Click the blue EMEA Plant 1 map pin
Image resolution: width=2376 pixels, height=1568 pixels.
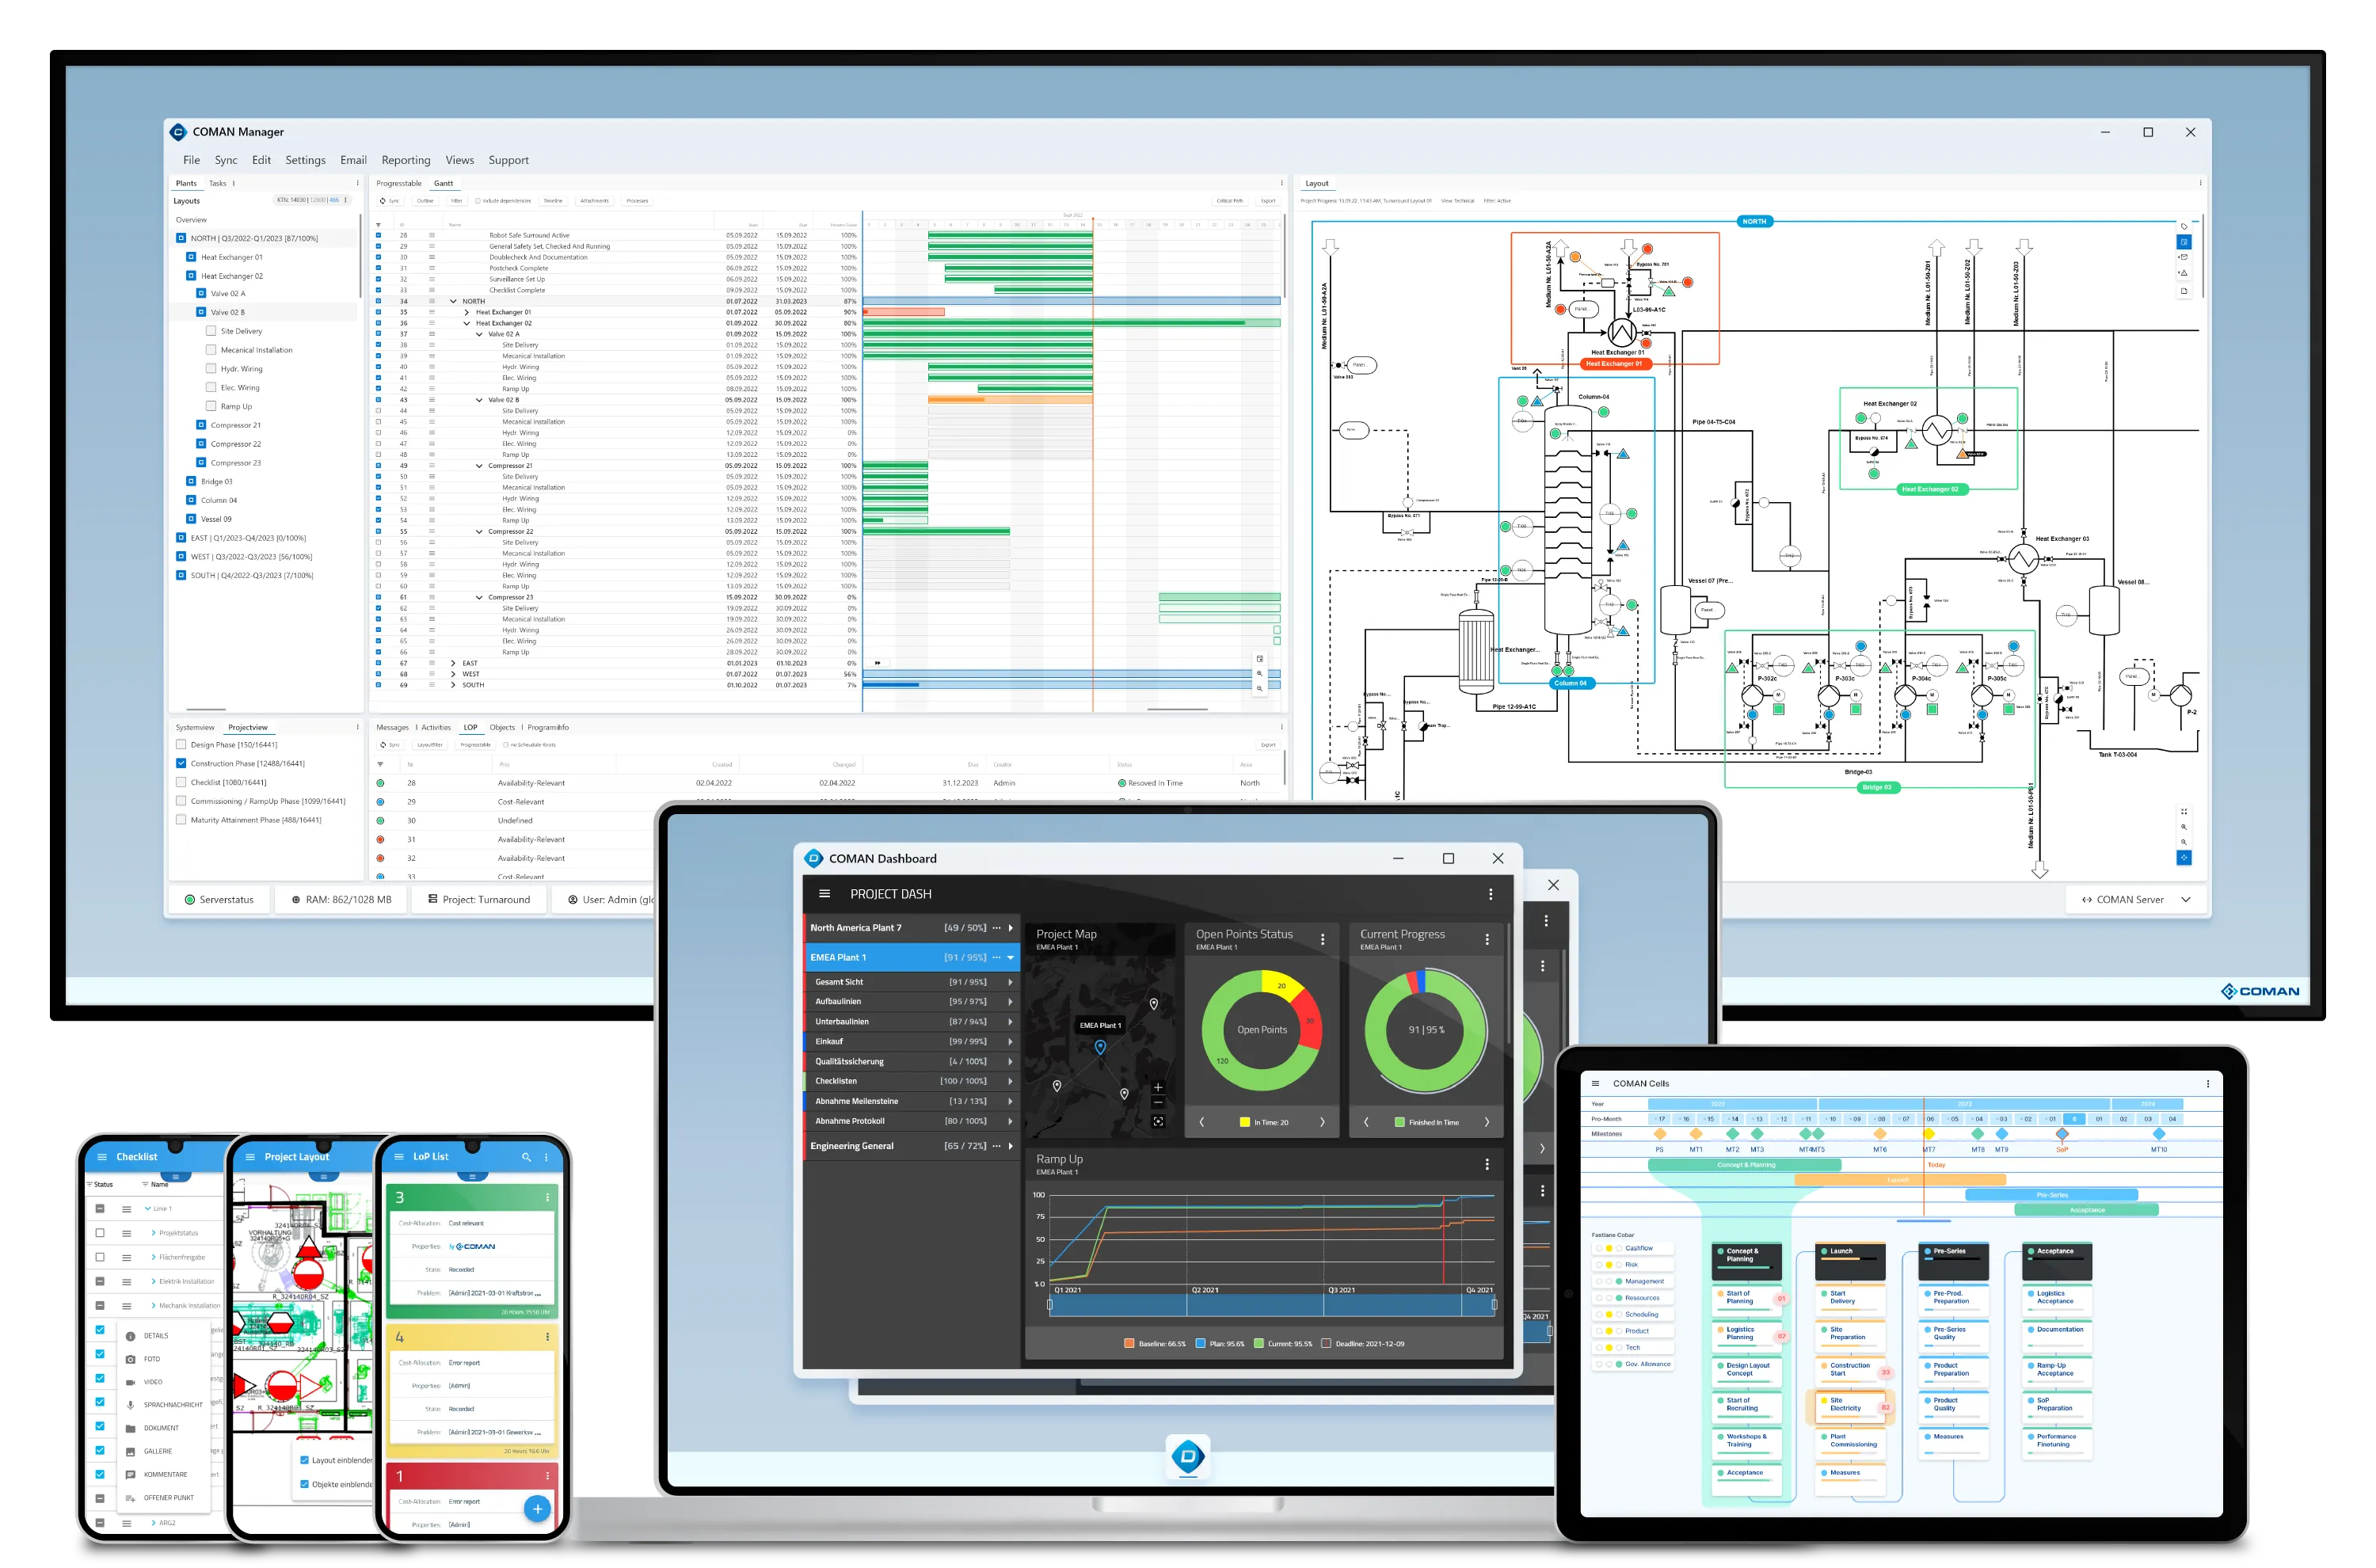pyautogui.click(x=1100, y=1047)
